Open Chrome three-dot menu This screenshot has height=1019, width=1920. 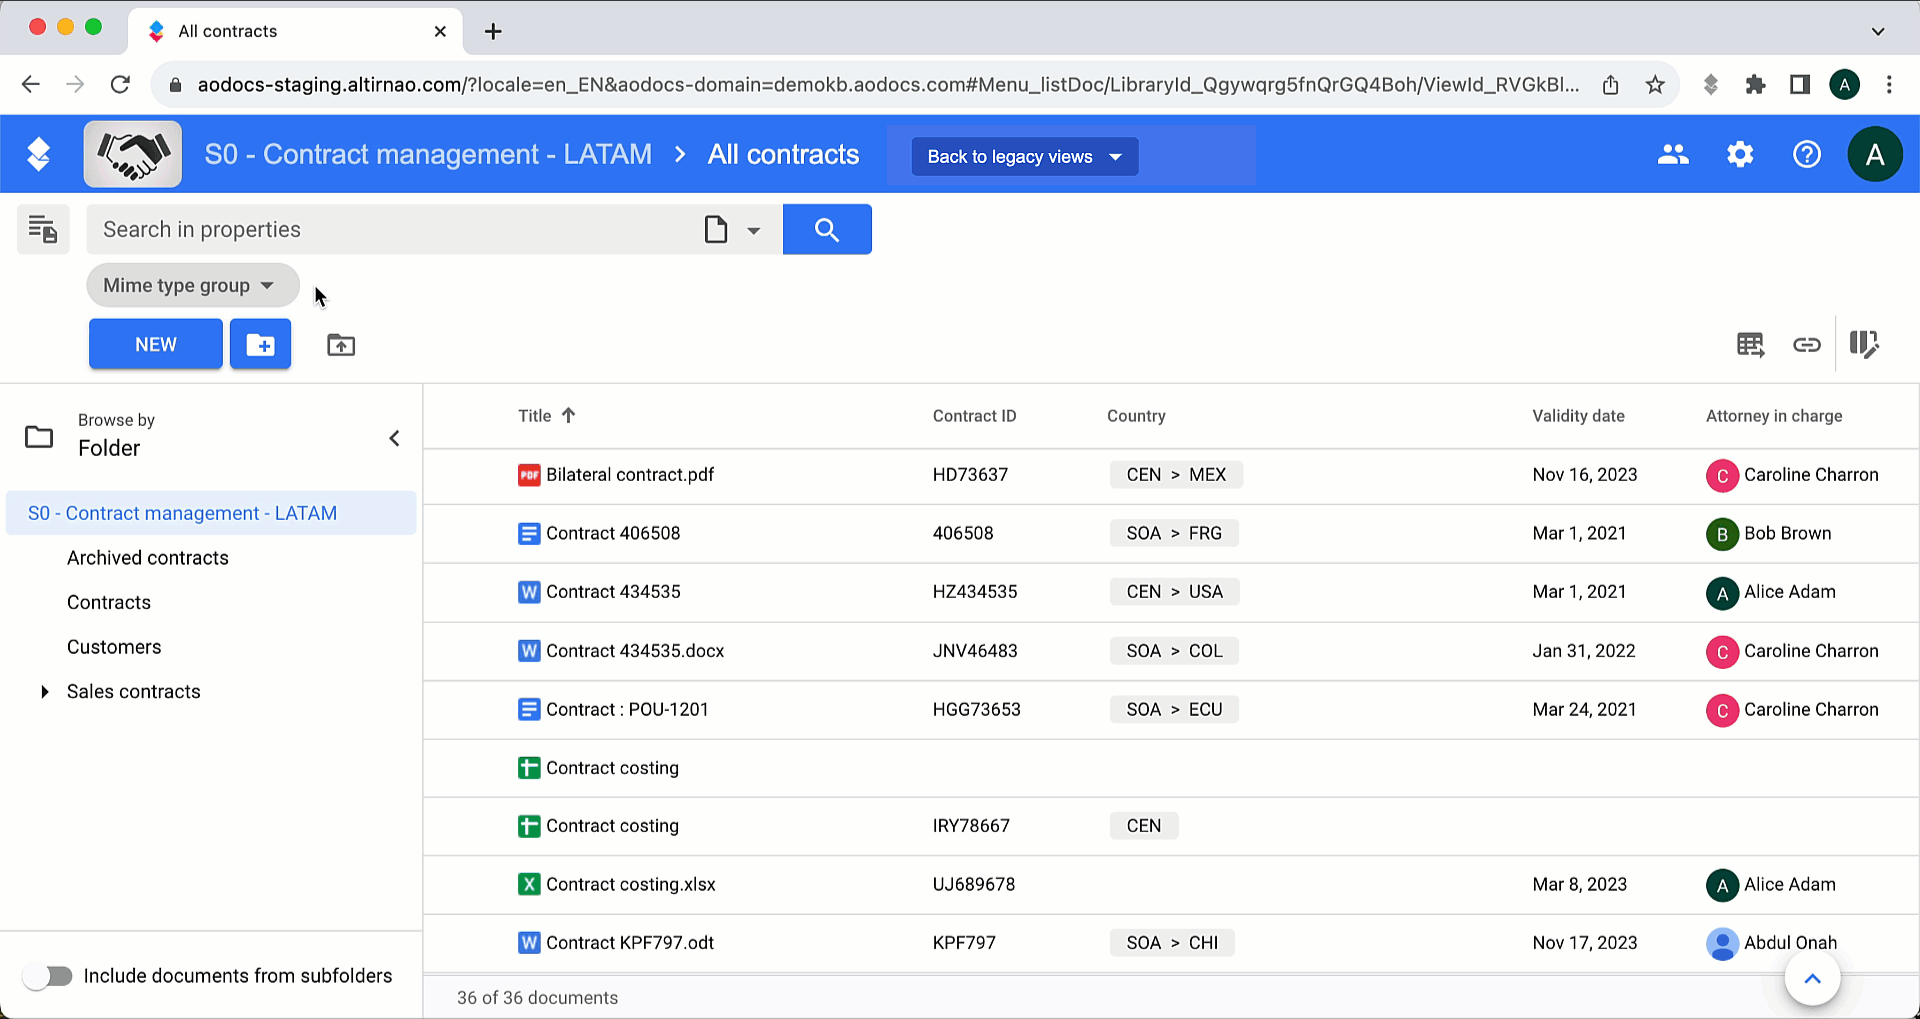[1889, 85]
